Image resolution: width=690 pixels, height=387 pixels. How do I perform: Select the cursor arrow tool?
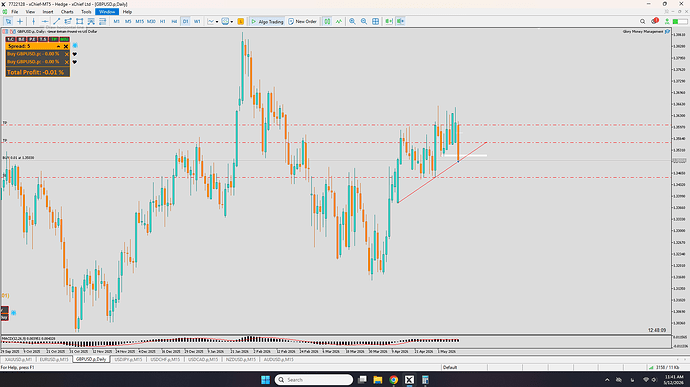(8, 21)
